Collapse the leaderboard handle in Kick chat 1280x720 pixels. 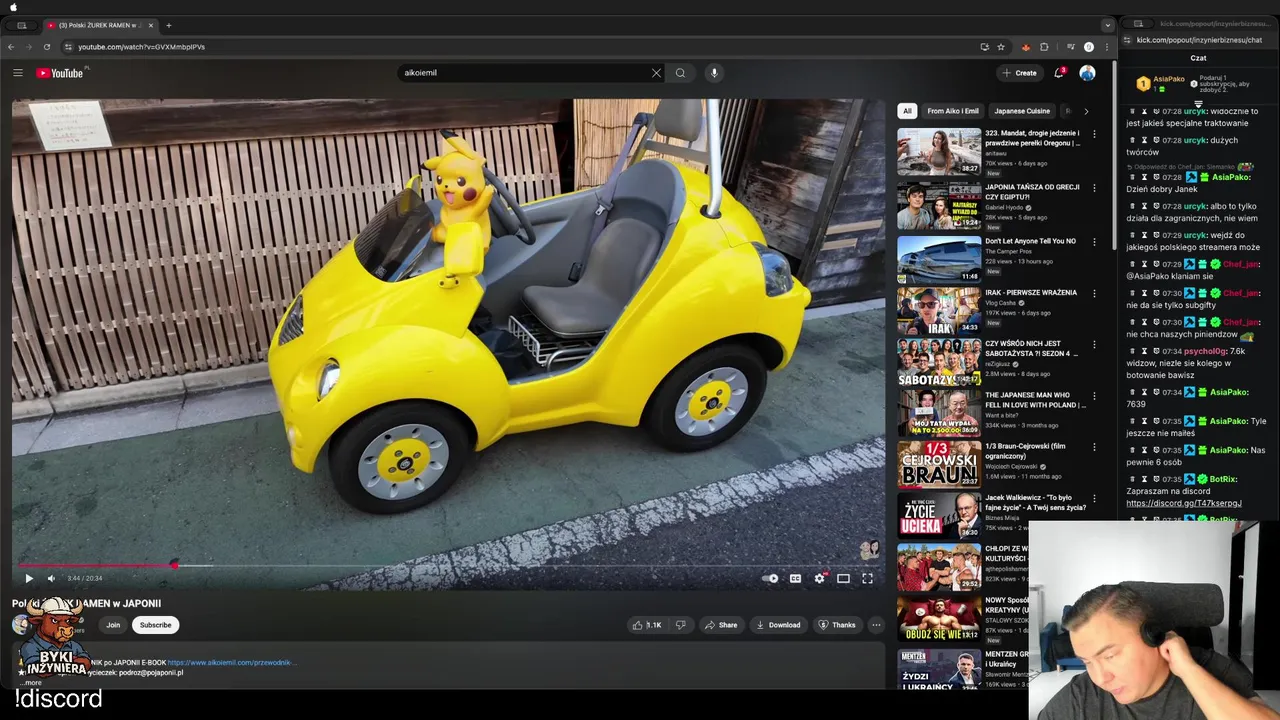point(1199,103)
